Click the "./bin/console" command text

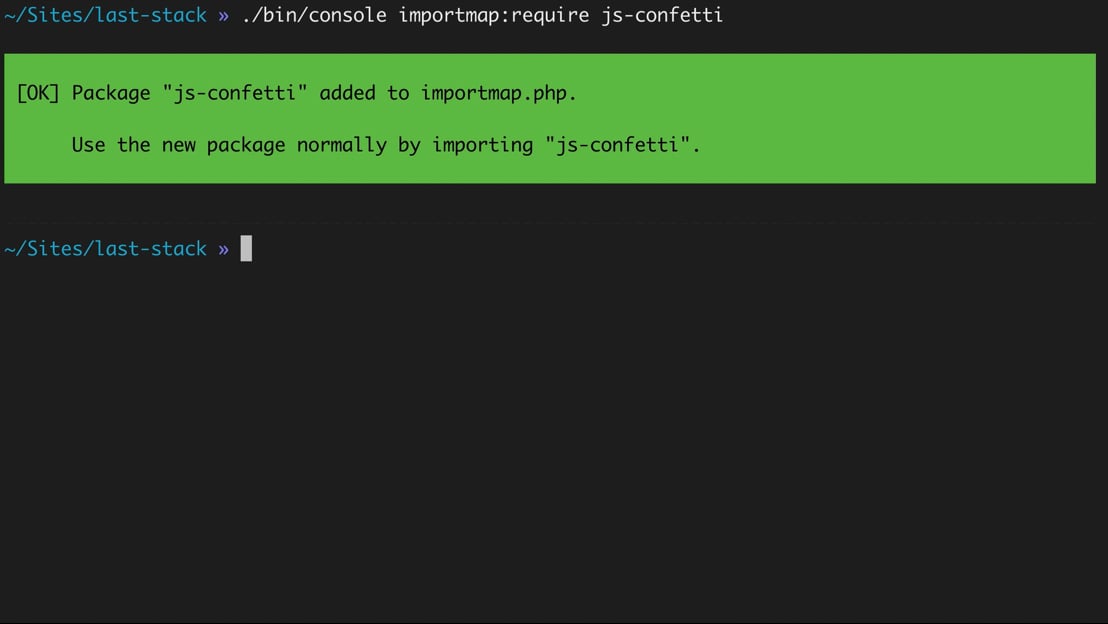coord(314,15)
